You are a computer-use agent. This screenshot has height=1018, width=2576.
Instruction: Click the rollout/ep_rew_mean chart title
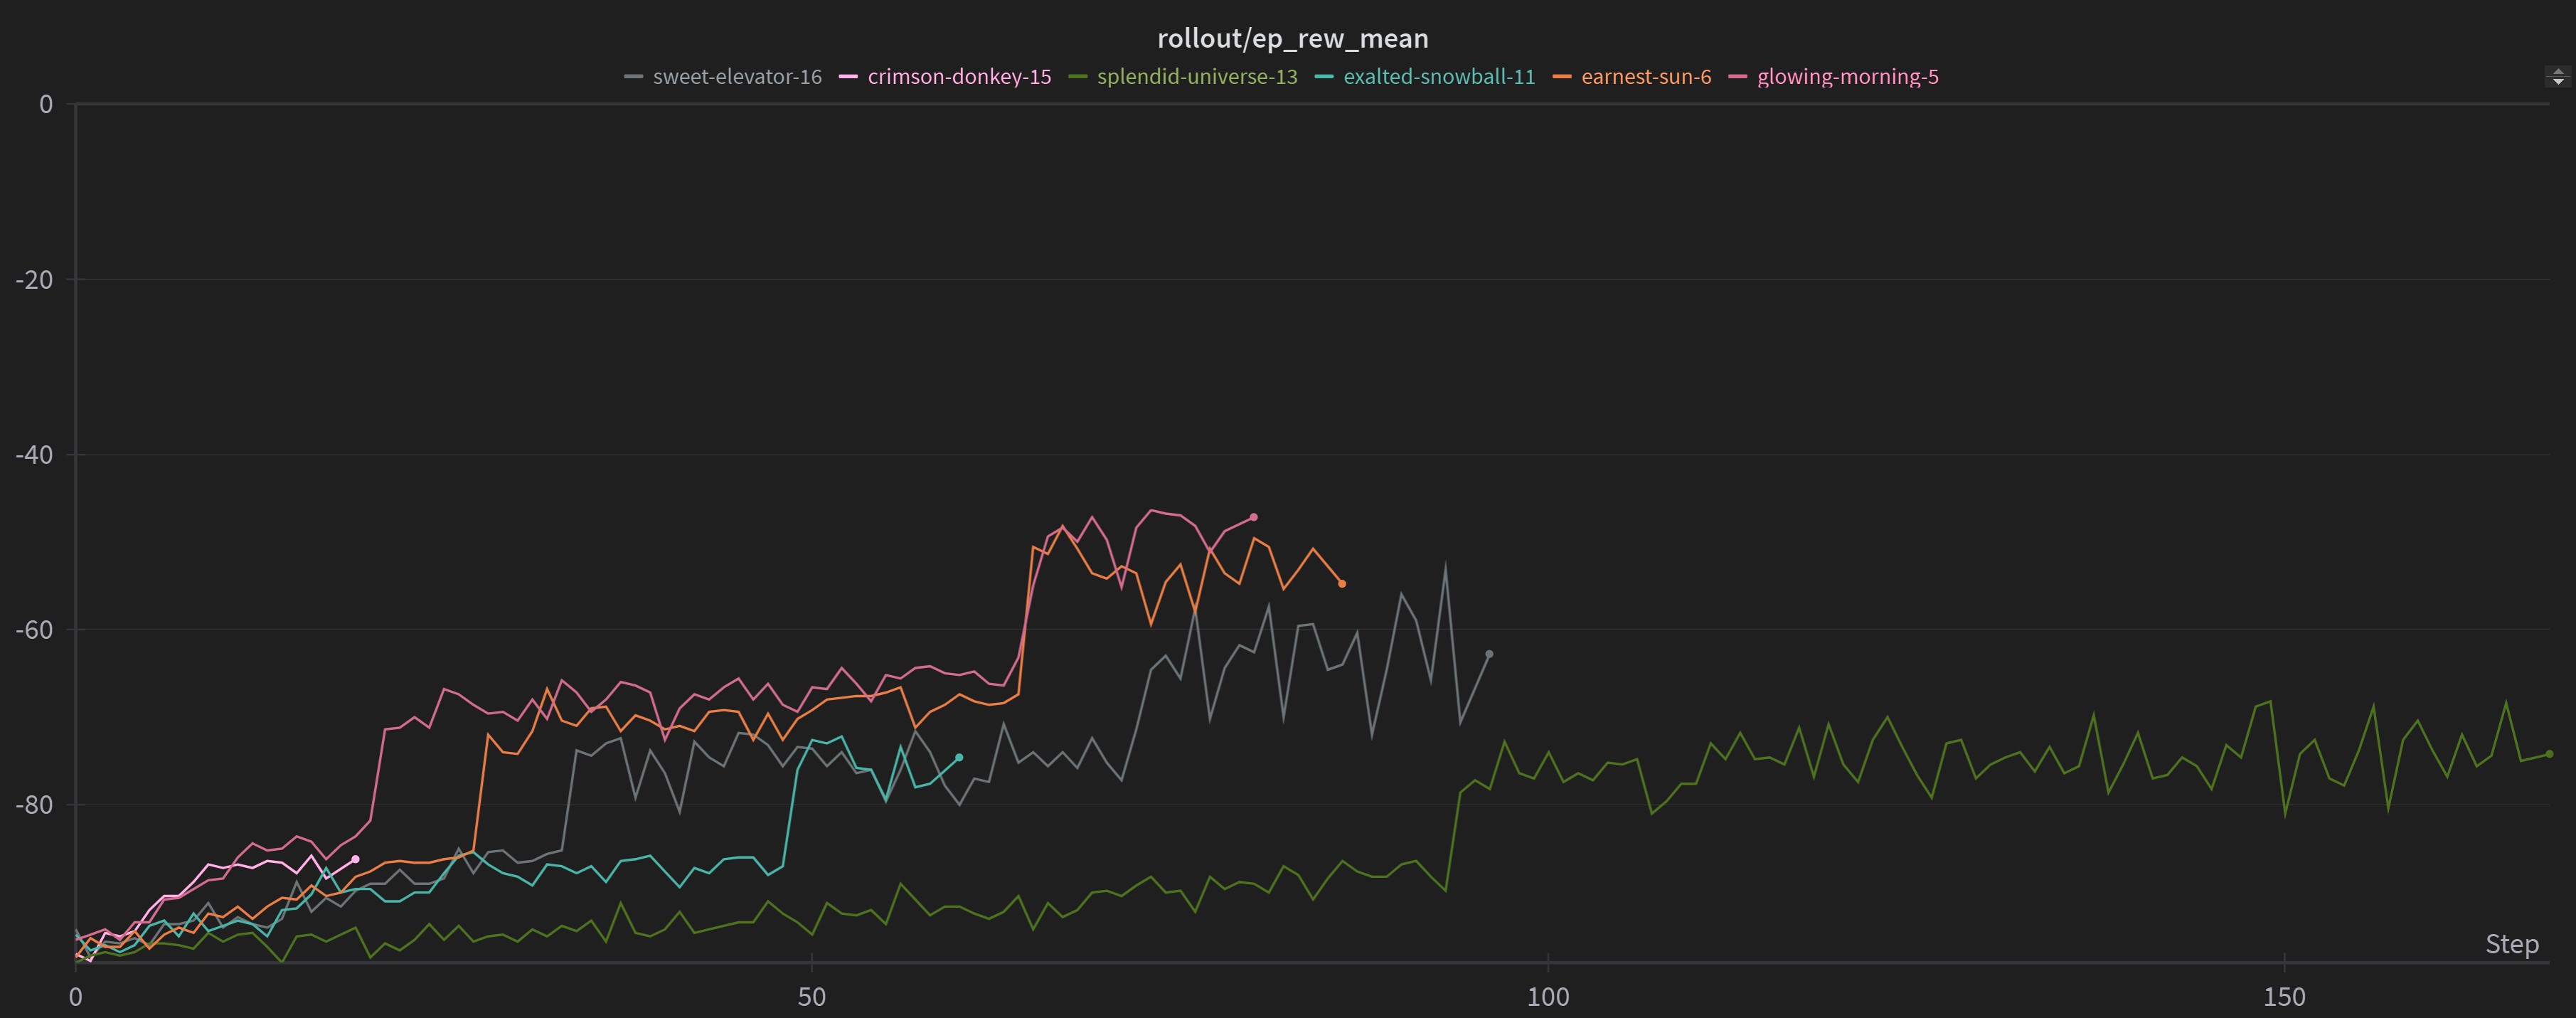[x=1292, y=38]
